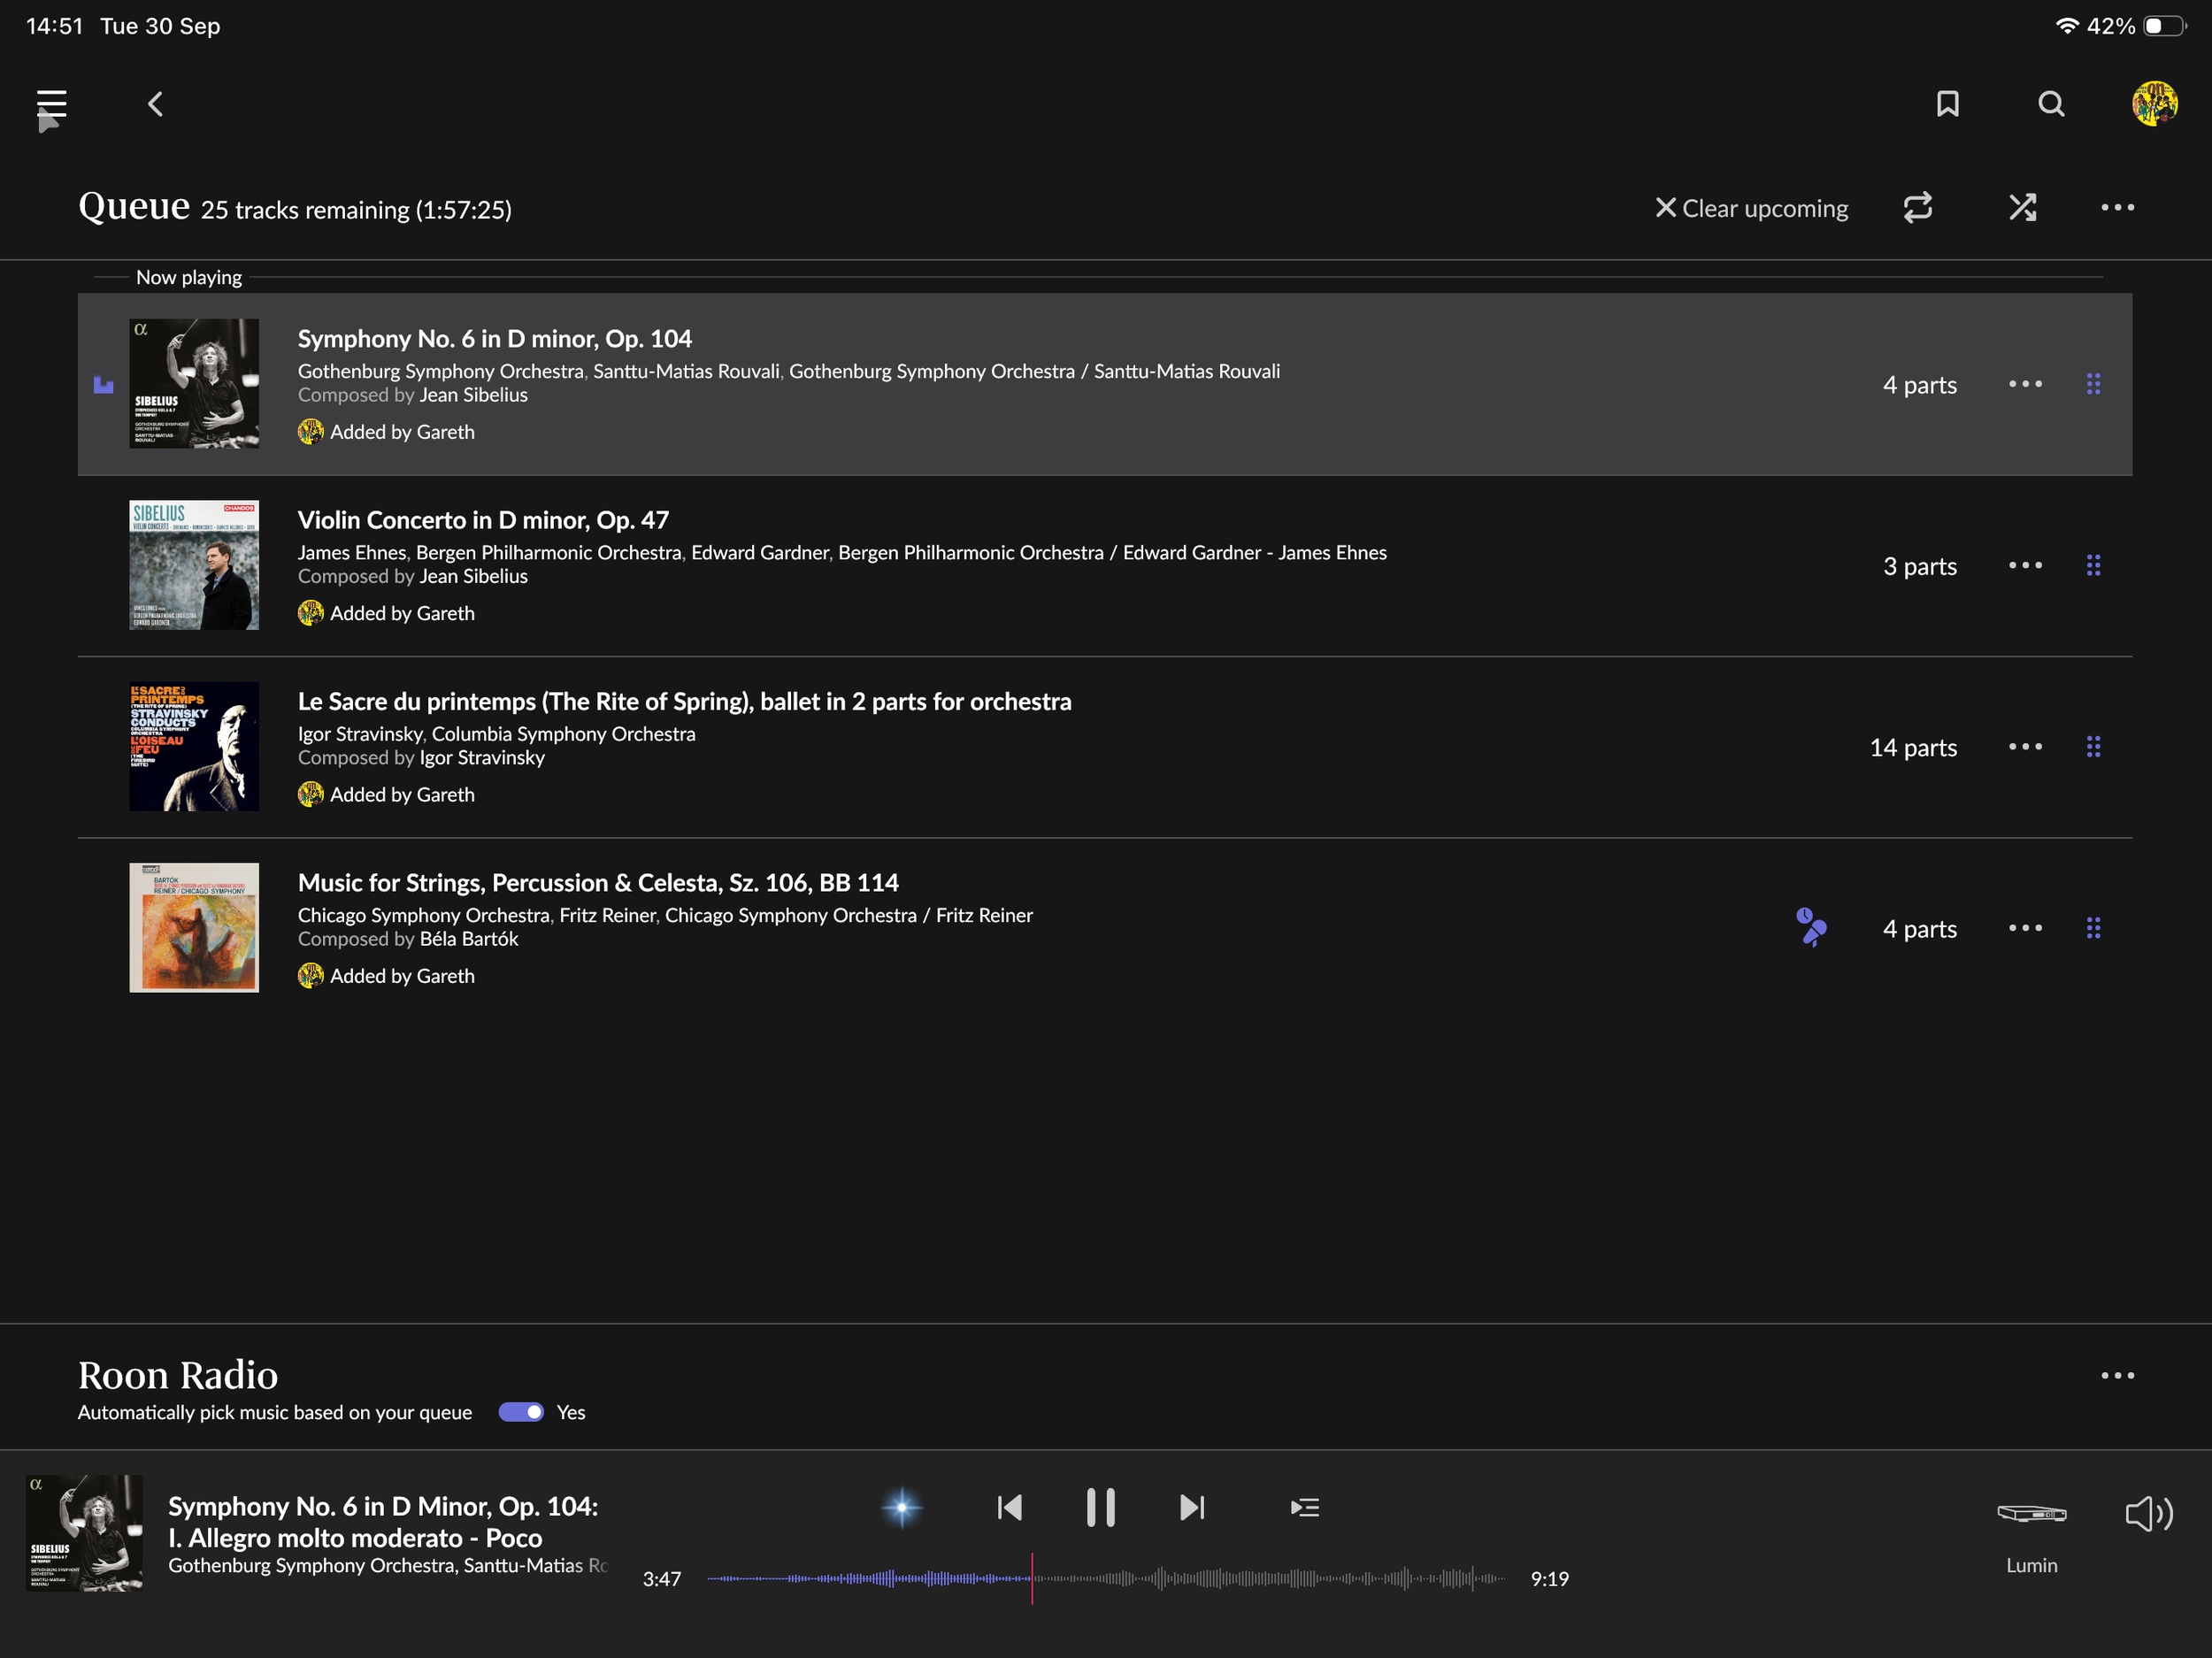Open the search magnifier
The image size is (2212, 1658).
(x=2051, y=104)
